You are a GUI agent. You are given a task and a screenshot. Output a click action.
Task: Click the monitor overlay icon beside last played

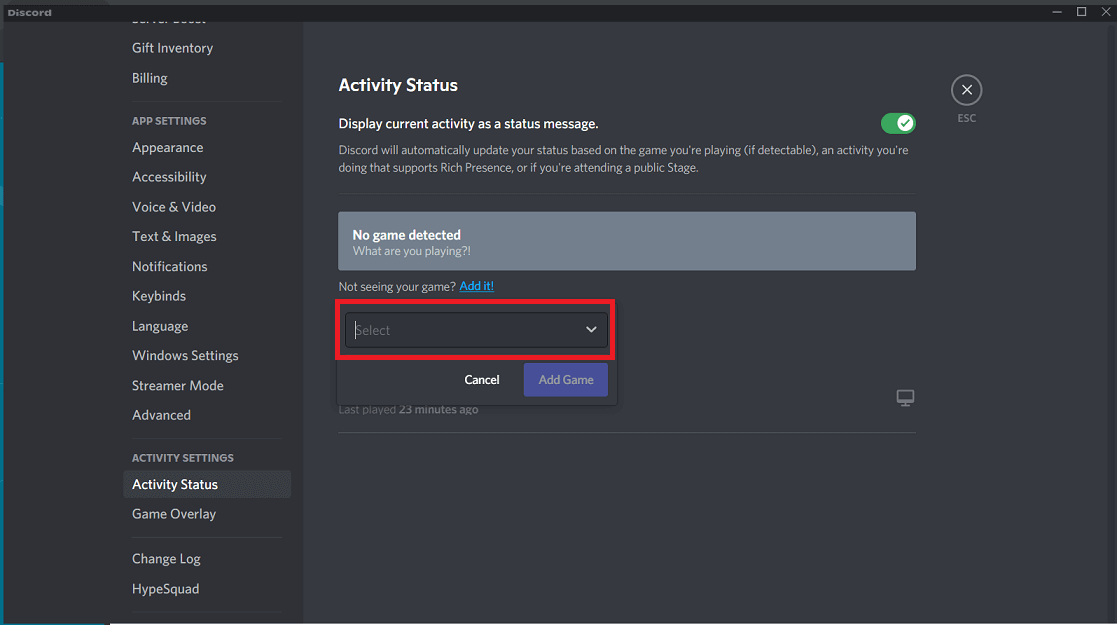[905, 398]
